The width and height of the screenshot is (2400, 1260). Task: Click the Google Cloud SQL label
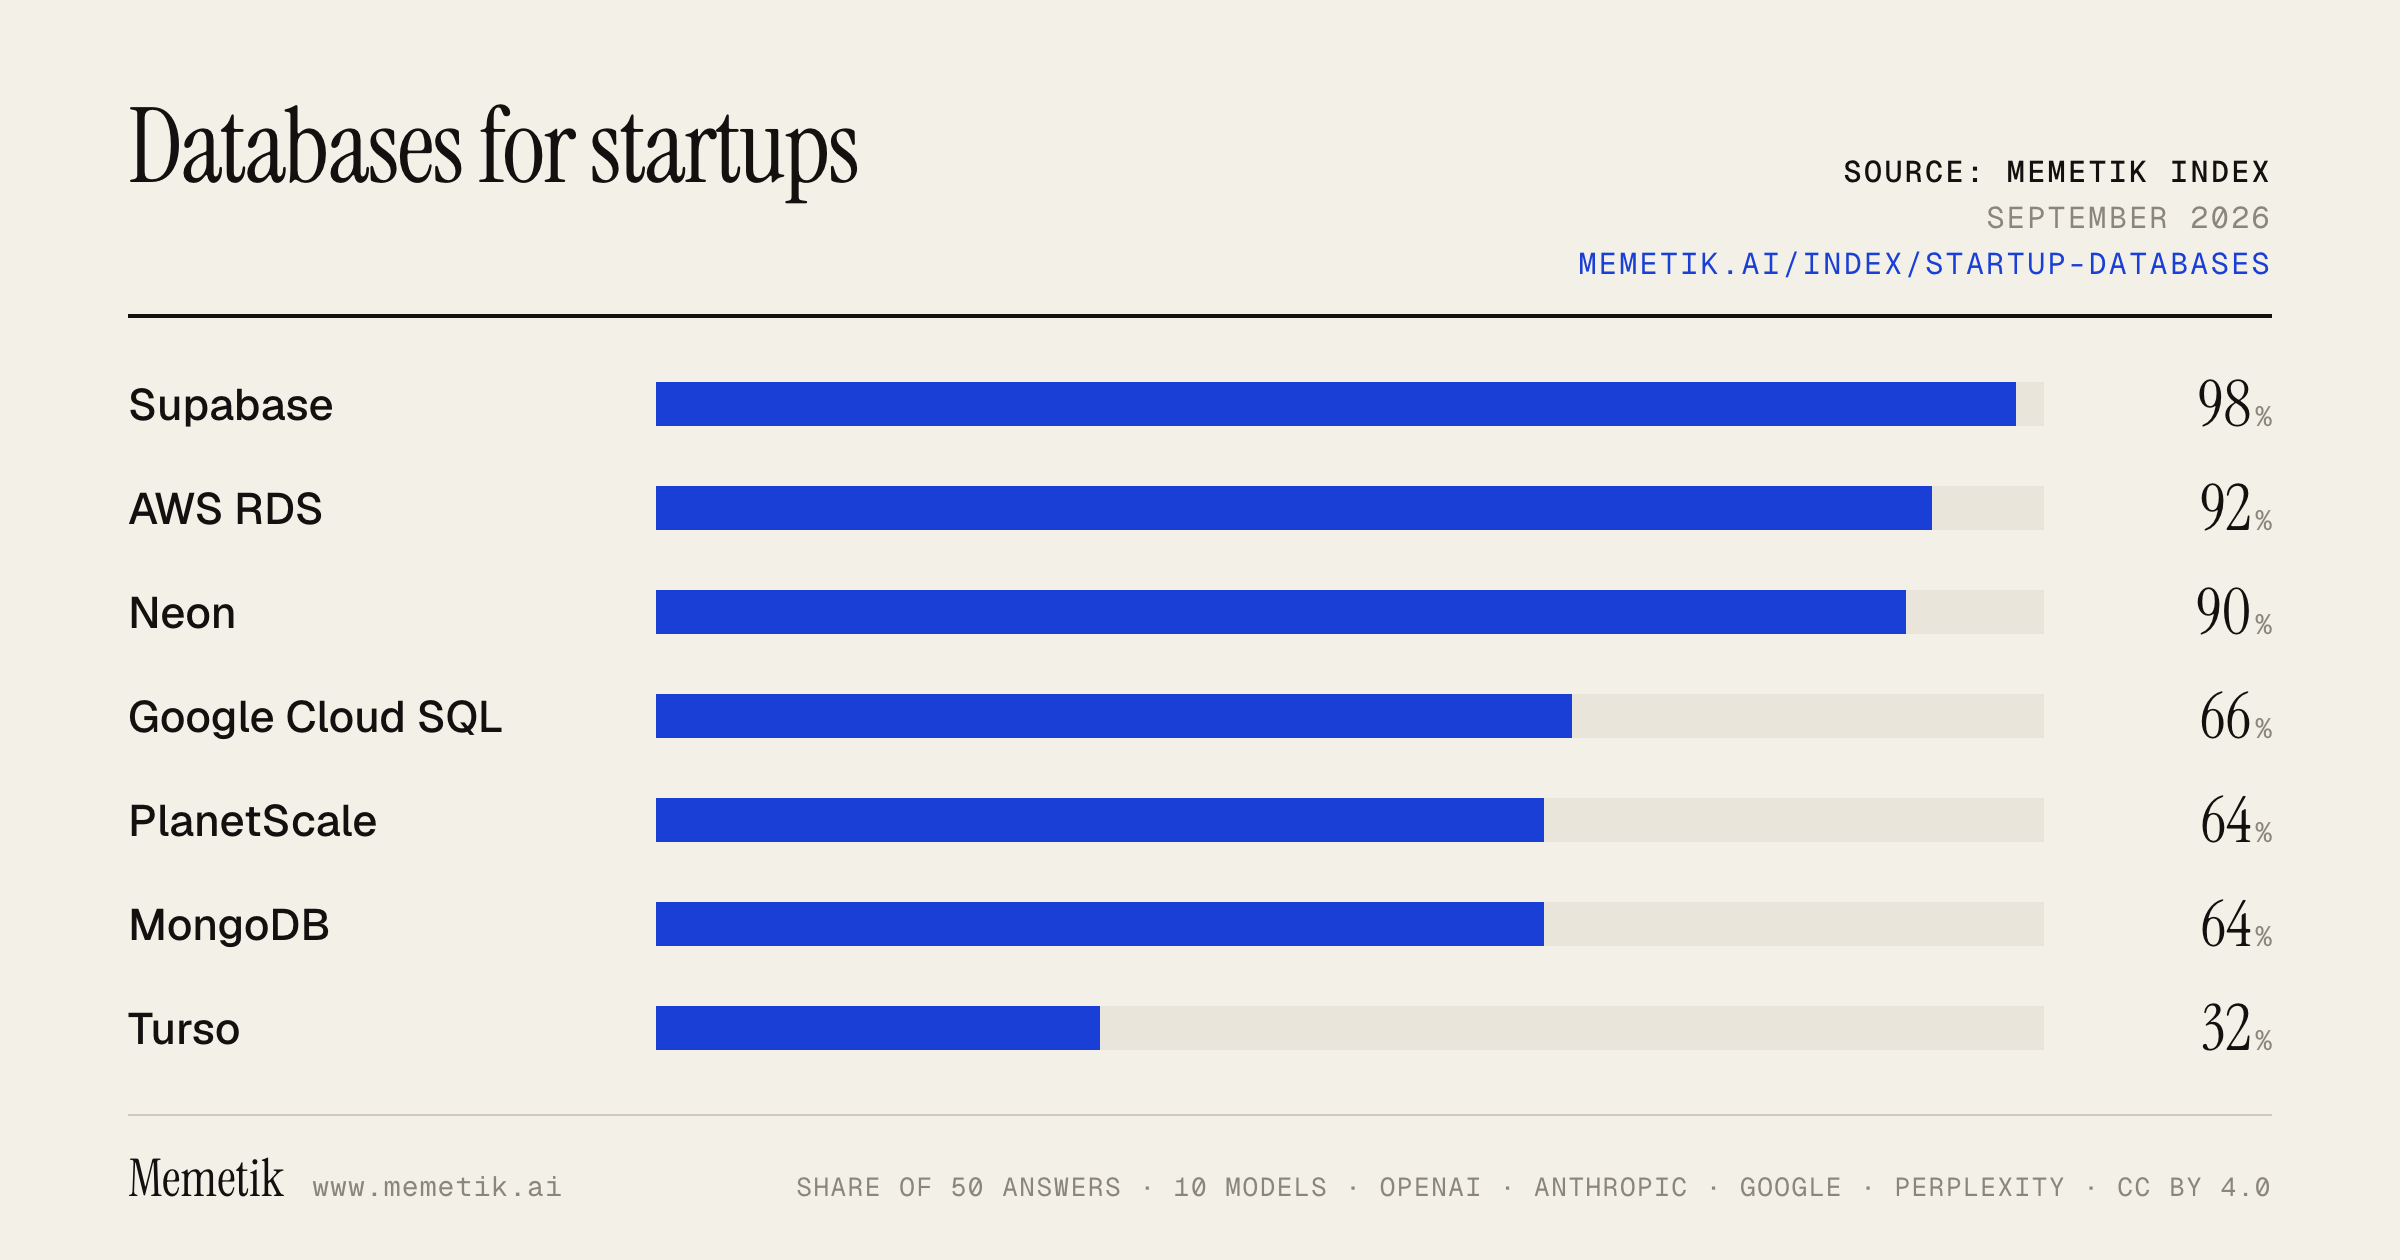[315, 718]
